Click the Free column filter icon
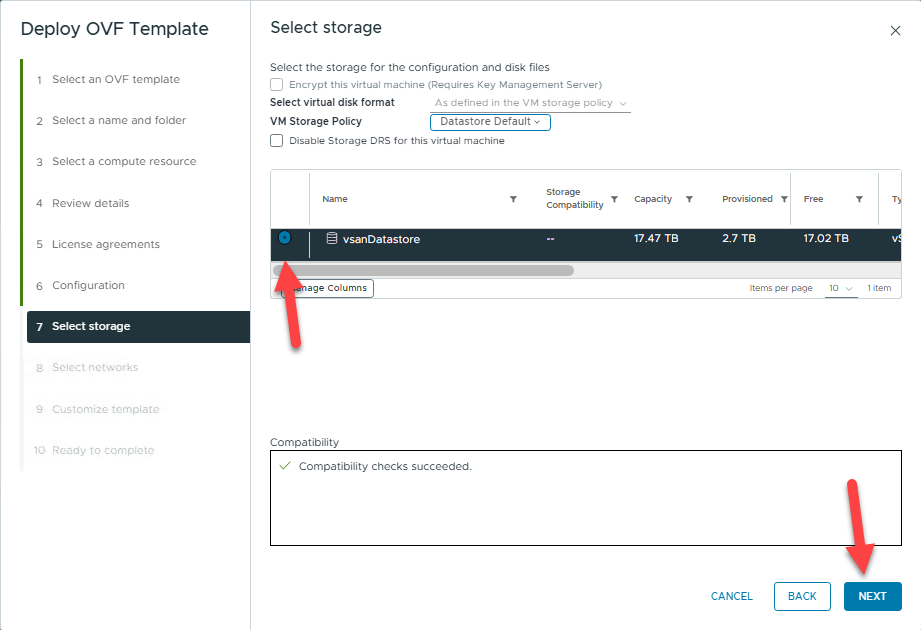Screen dimensions: 921x630 pos(859,199)
